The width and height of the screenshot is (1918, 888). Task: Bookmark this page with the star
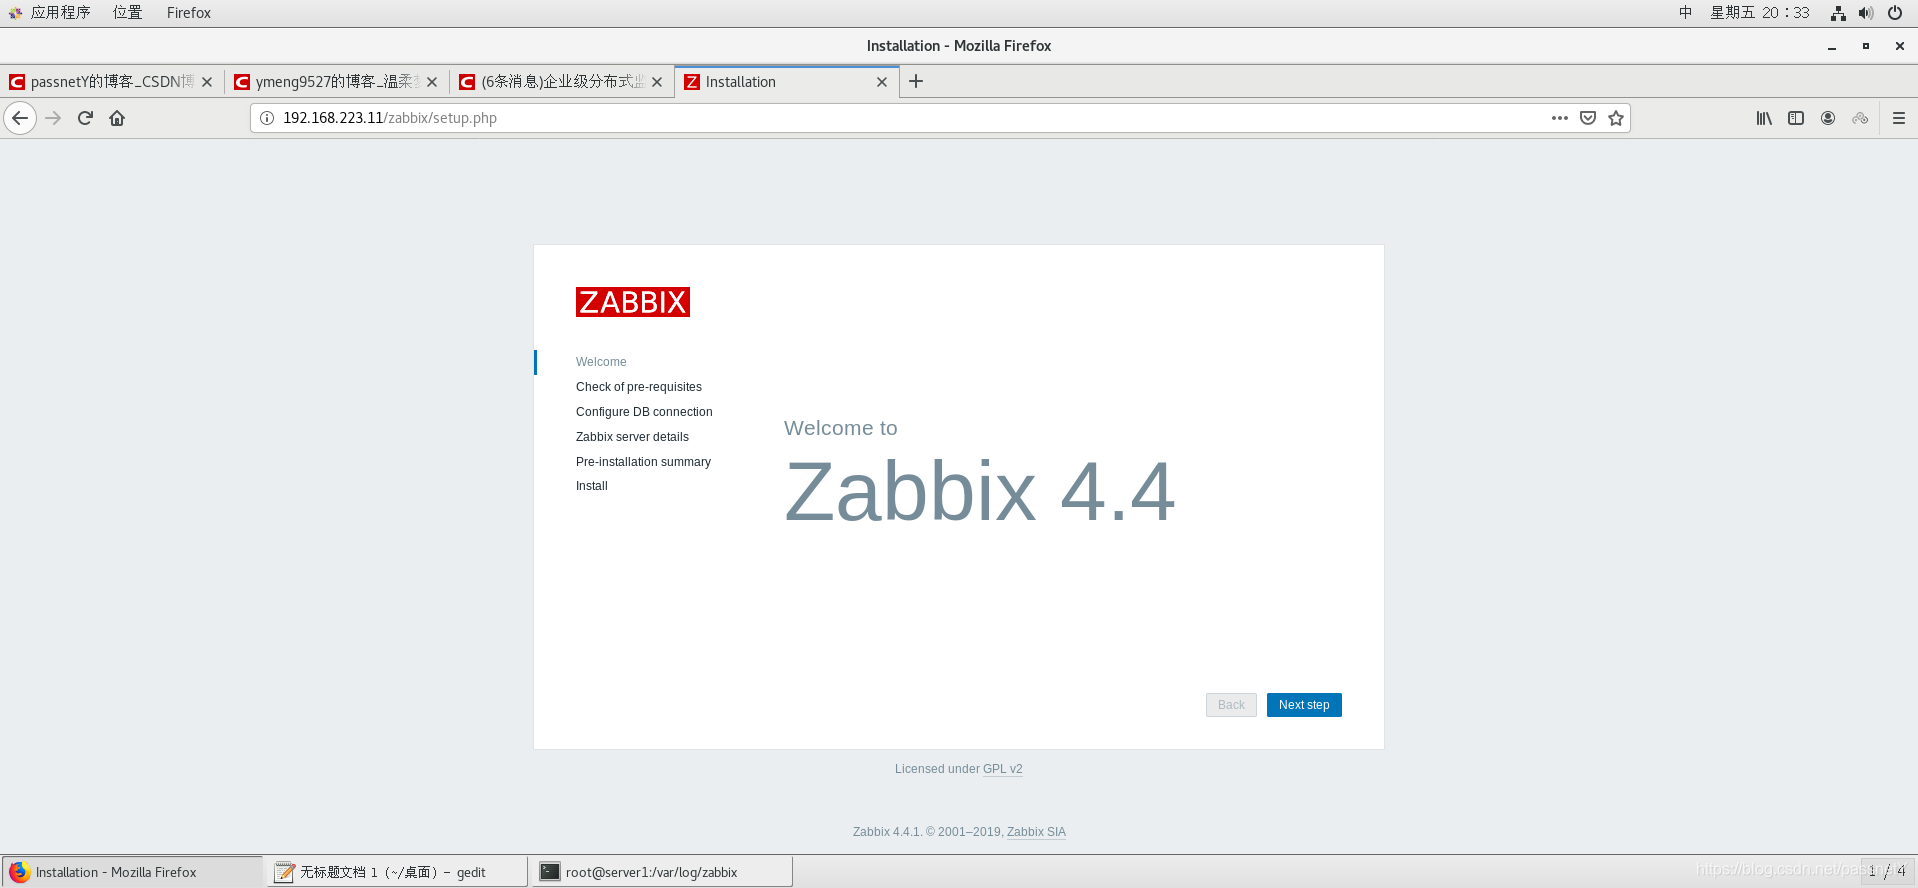pos(1616,118)
